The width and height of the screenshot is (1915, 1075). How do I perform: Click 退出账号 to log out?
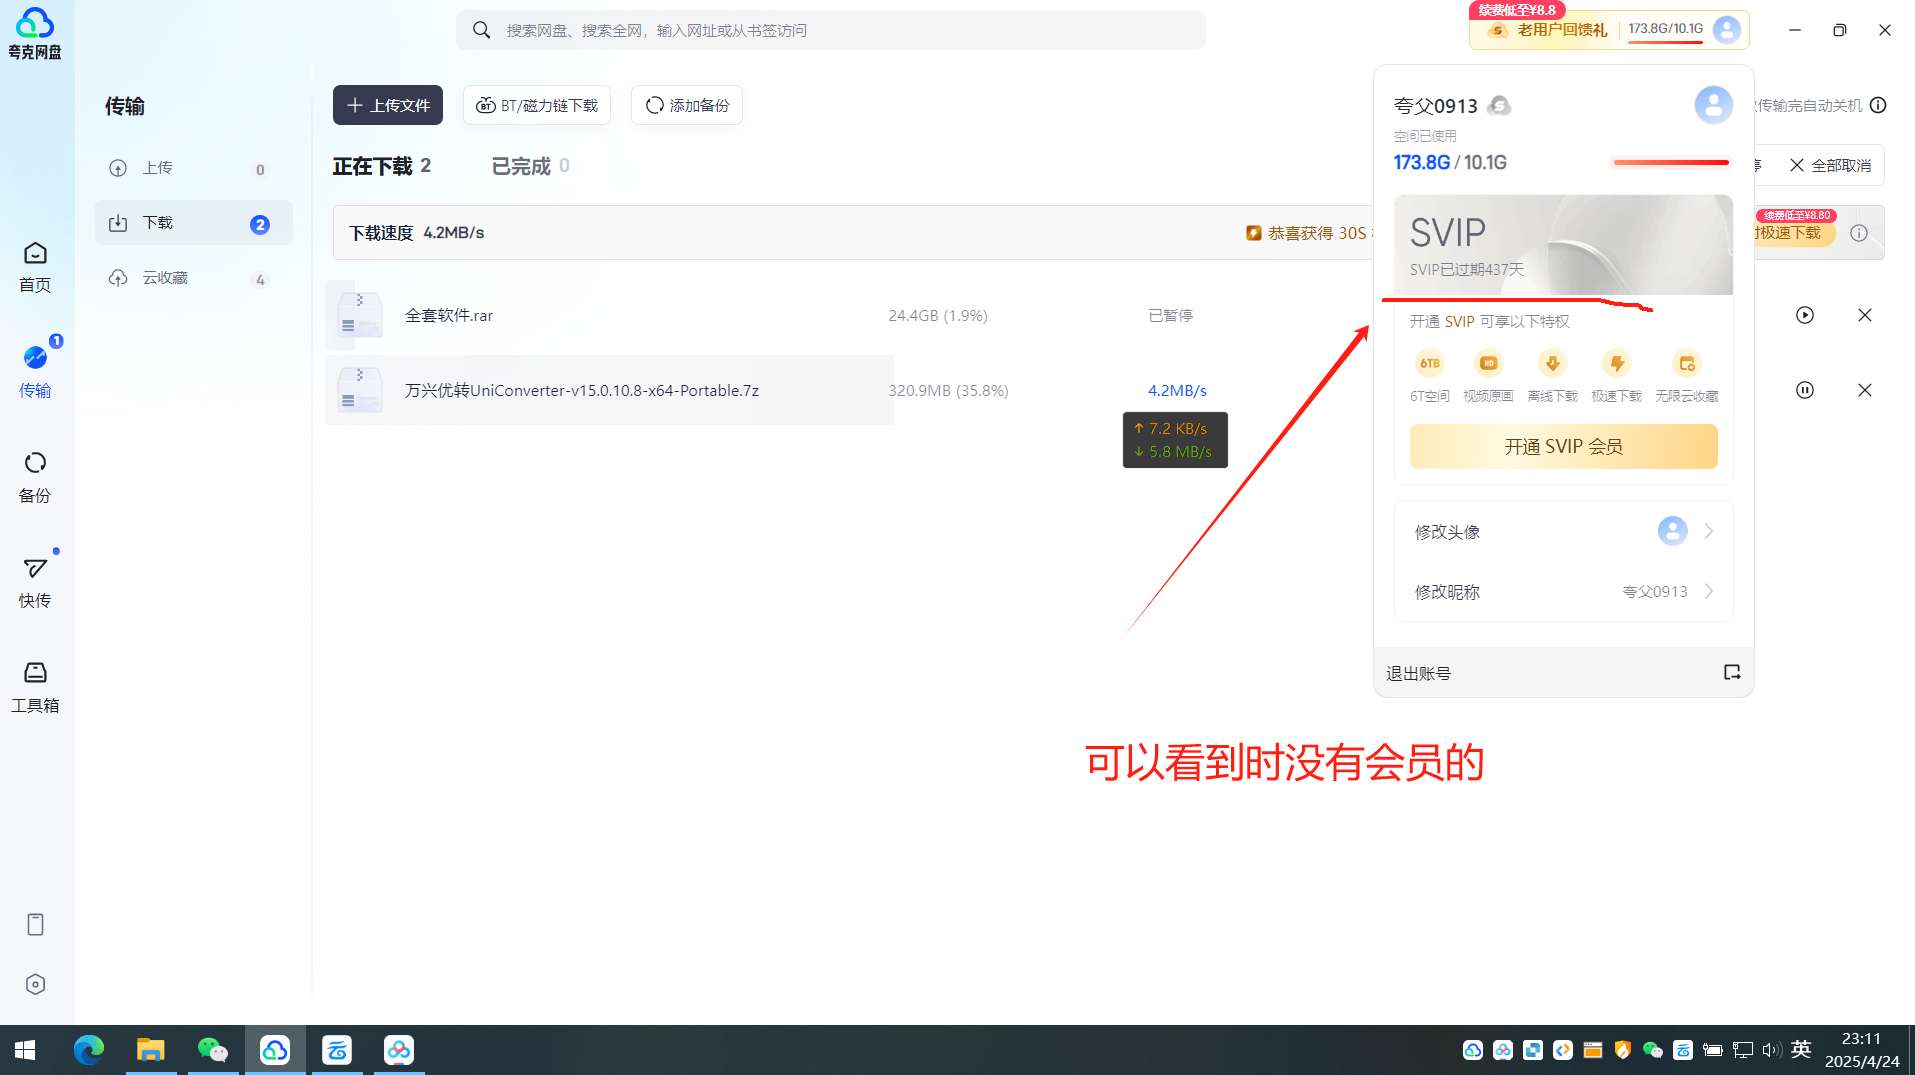(x=1418, y=673)
